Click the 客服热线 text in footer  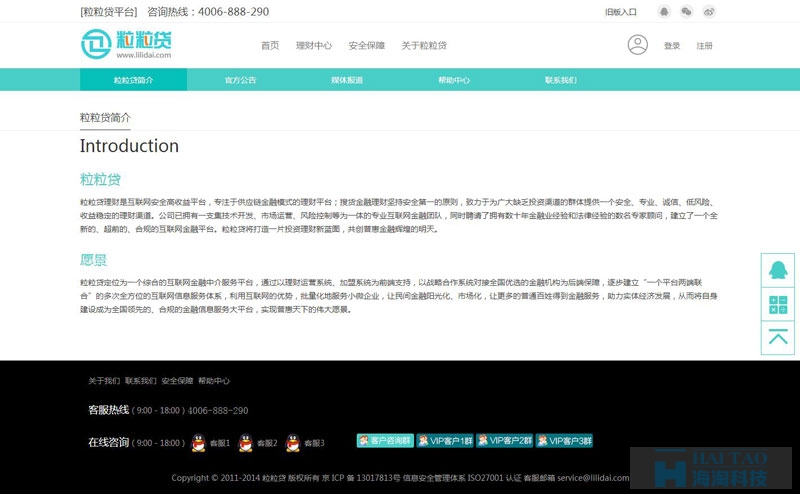click(x=109, y=410)
